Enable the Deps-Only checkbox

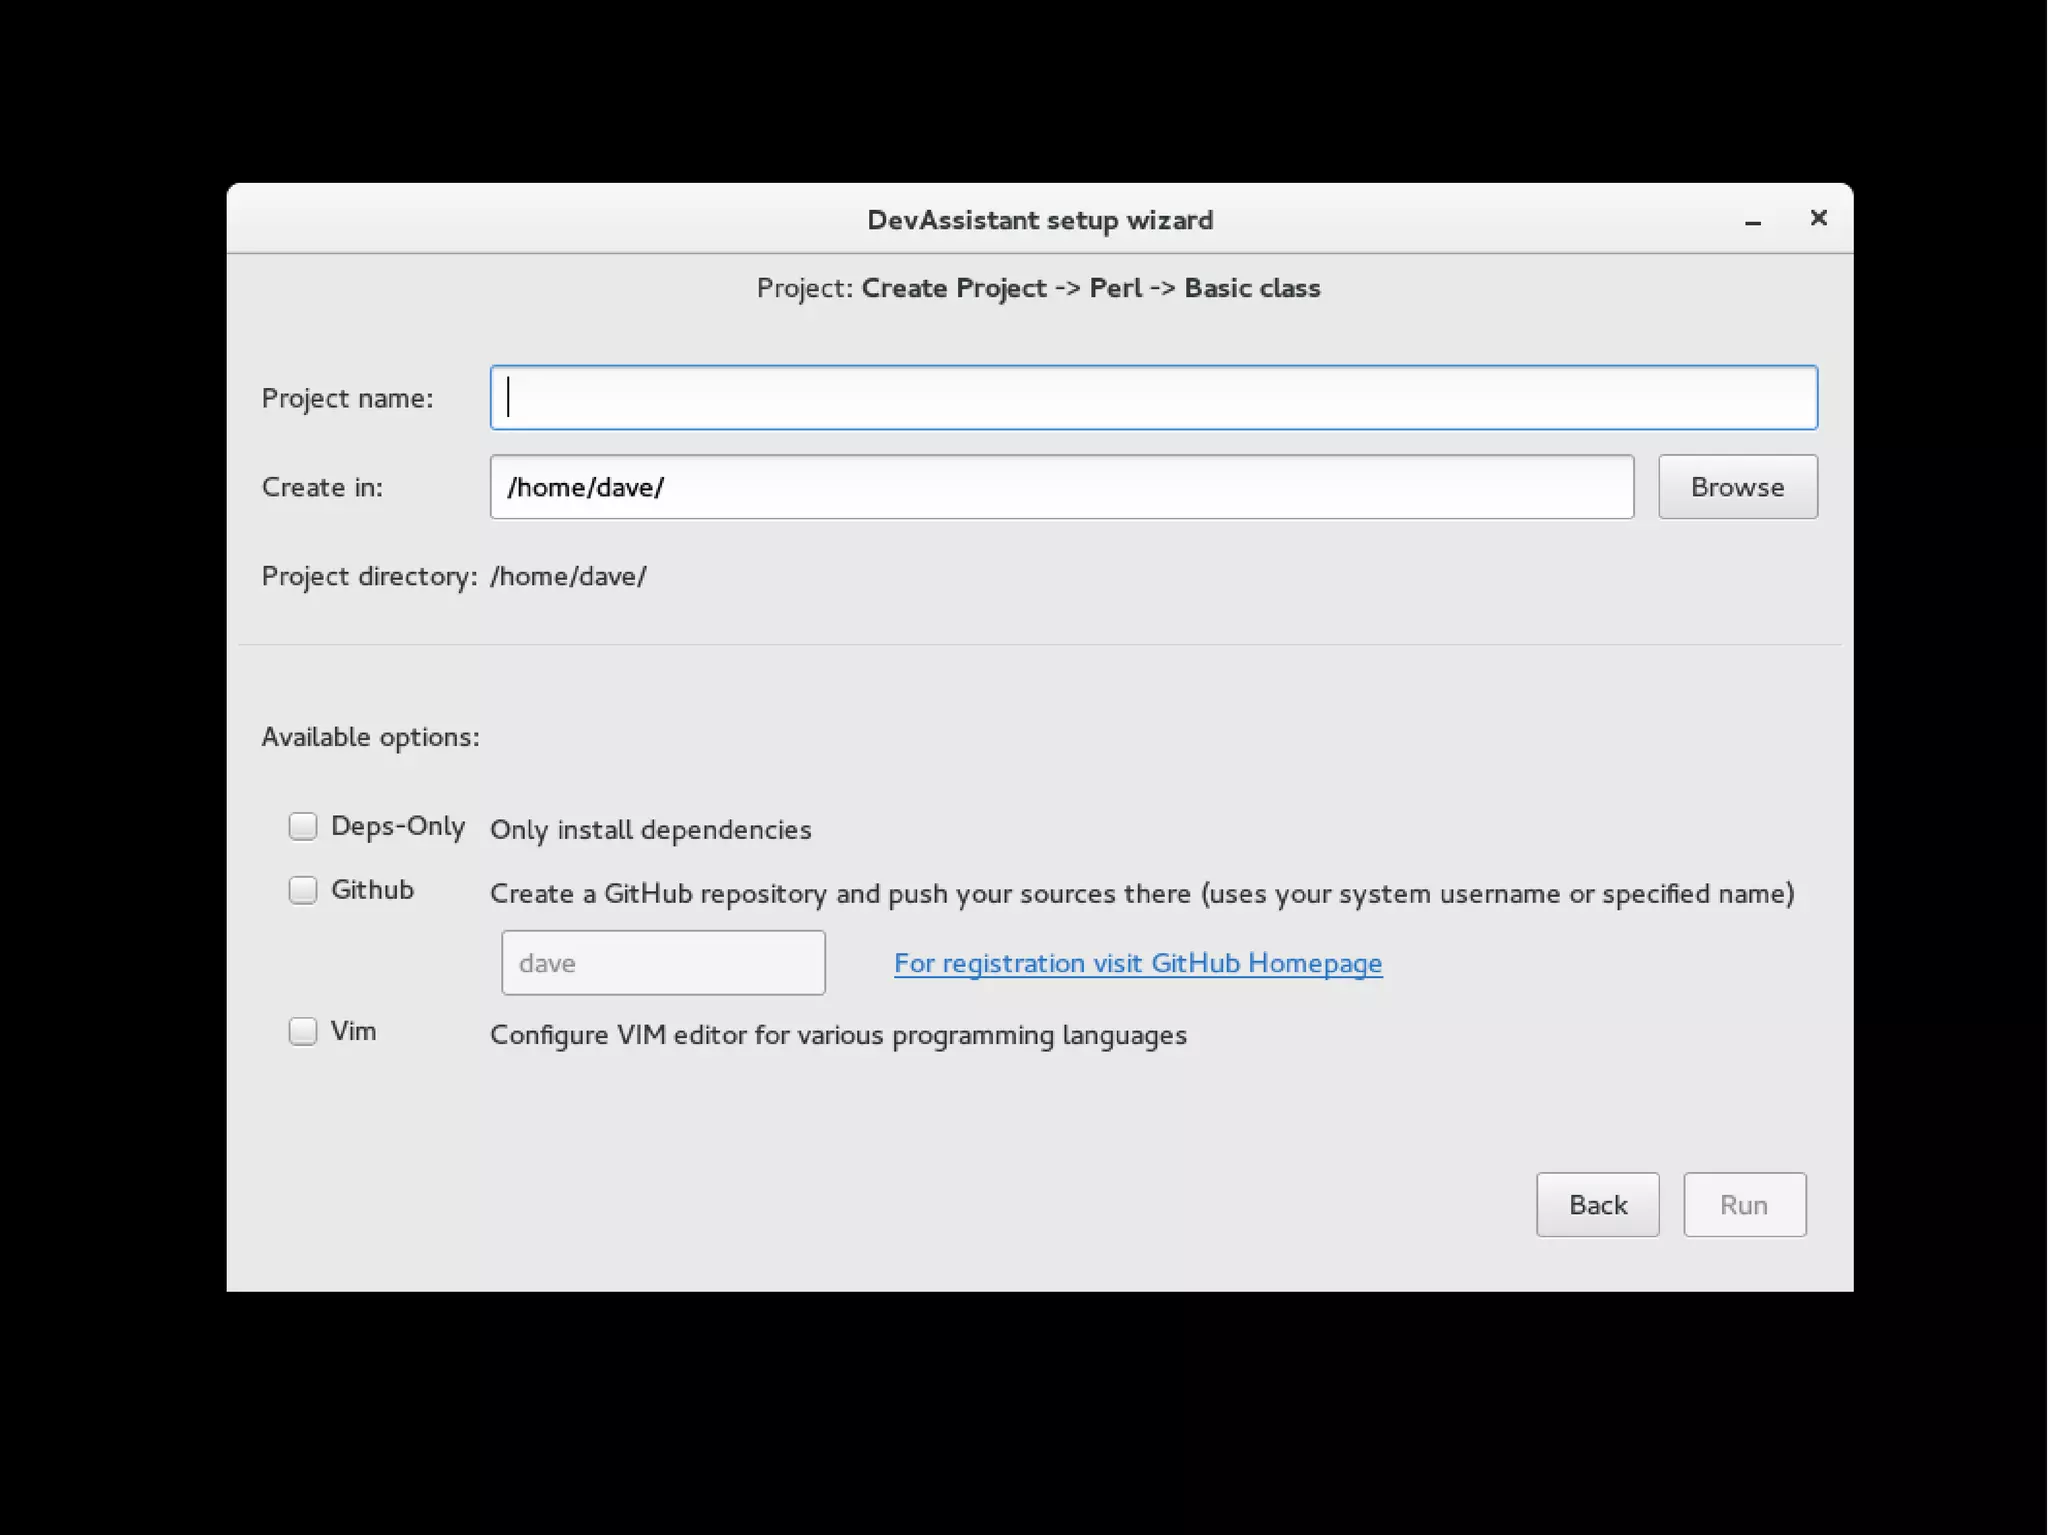tap(303, 826)
